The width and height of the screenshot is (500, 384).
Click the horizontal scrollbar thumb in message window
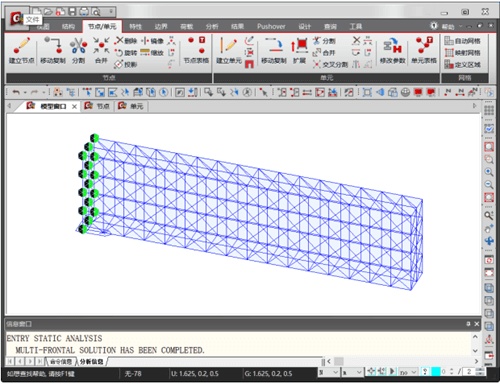[x=339, y=361]
